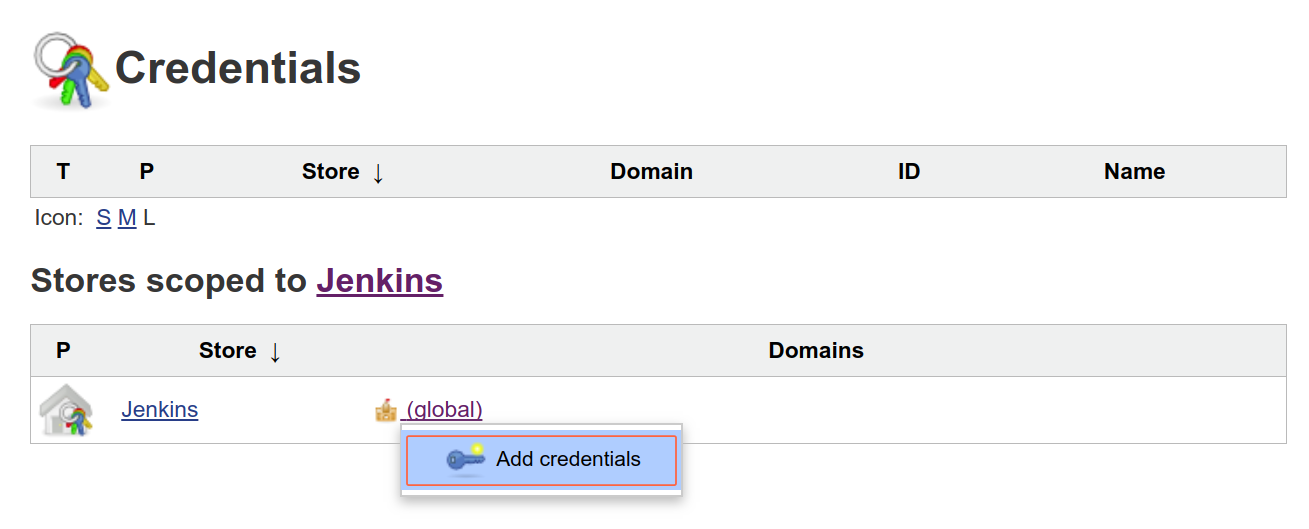
Task: Click the Jenkins store house icon
Action: tap(66, 410)
